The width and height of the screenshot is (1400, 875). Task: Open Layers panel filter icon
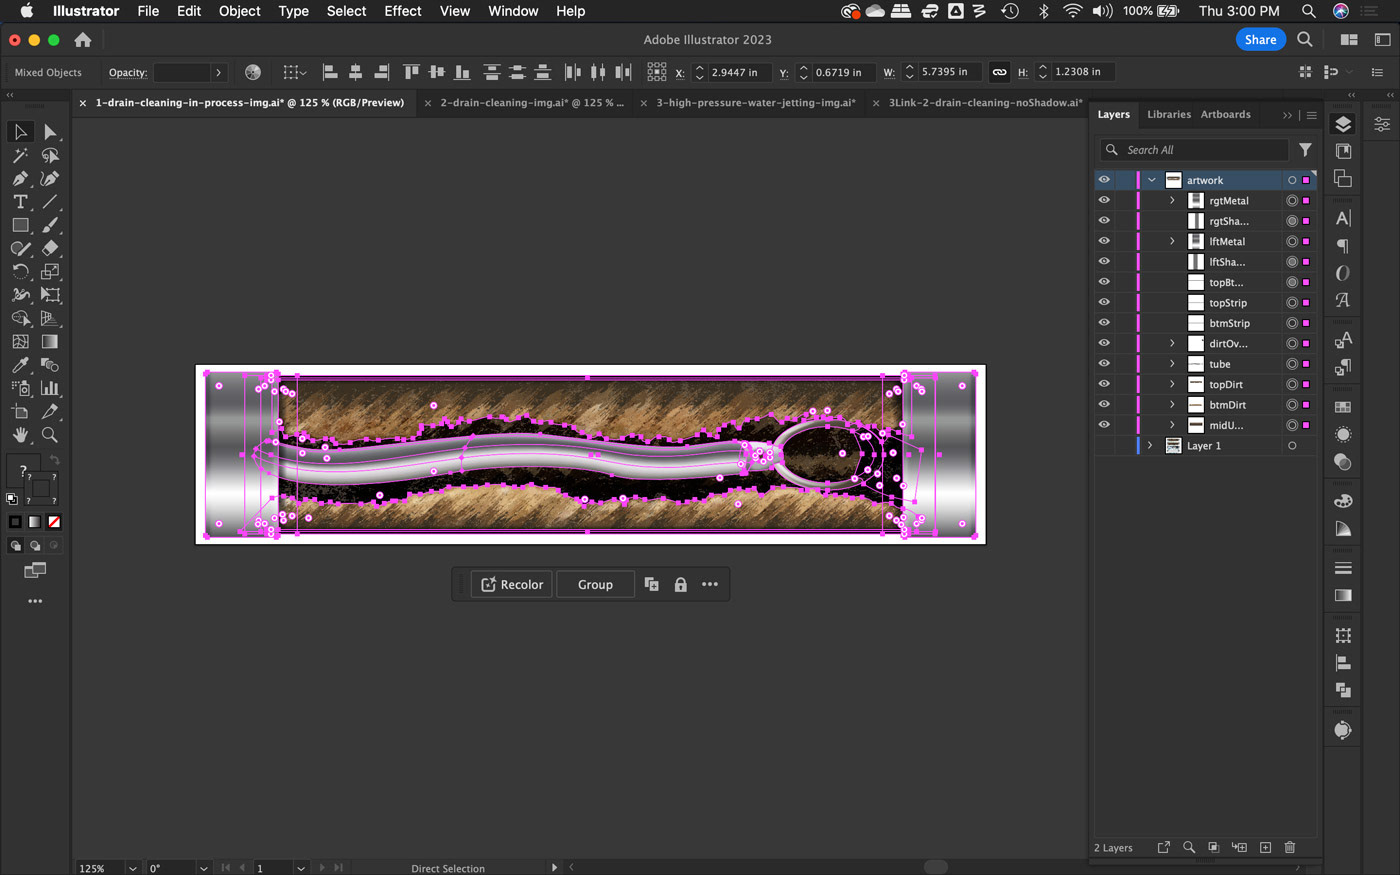[1305, 150]
